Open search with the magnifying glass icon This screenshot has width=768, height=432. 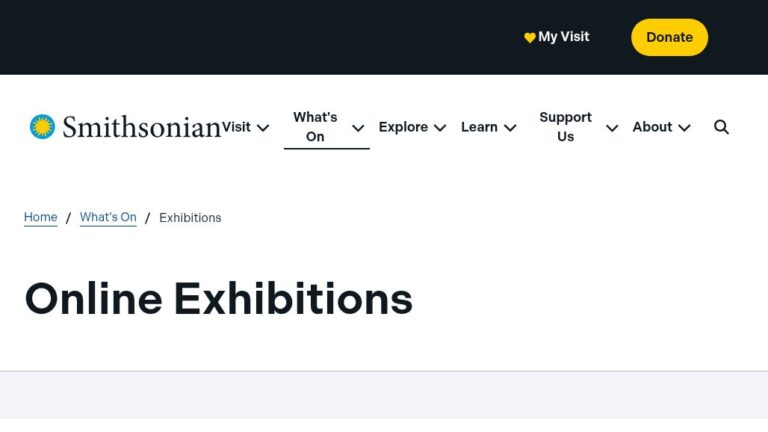[x=721, y=127]
